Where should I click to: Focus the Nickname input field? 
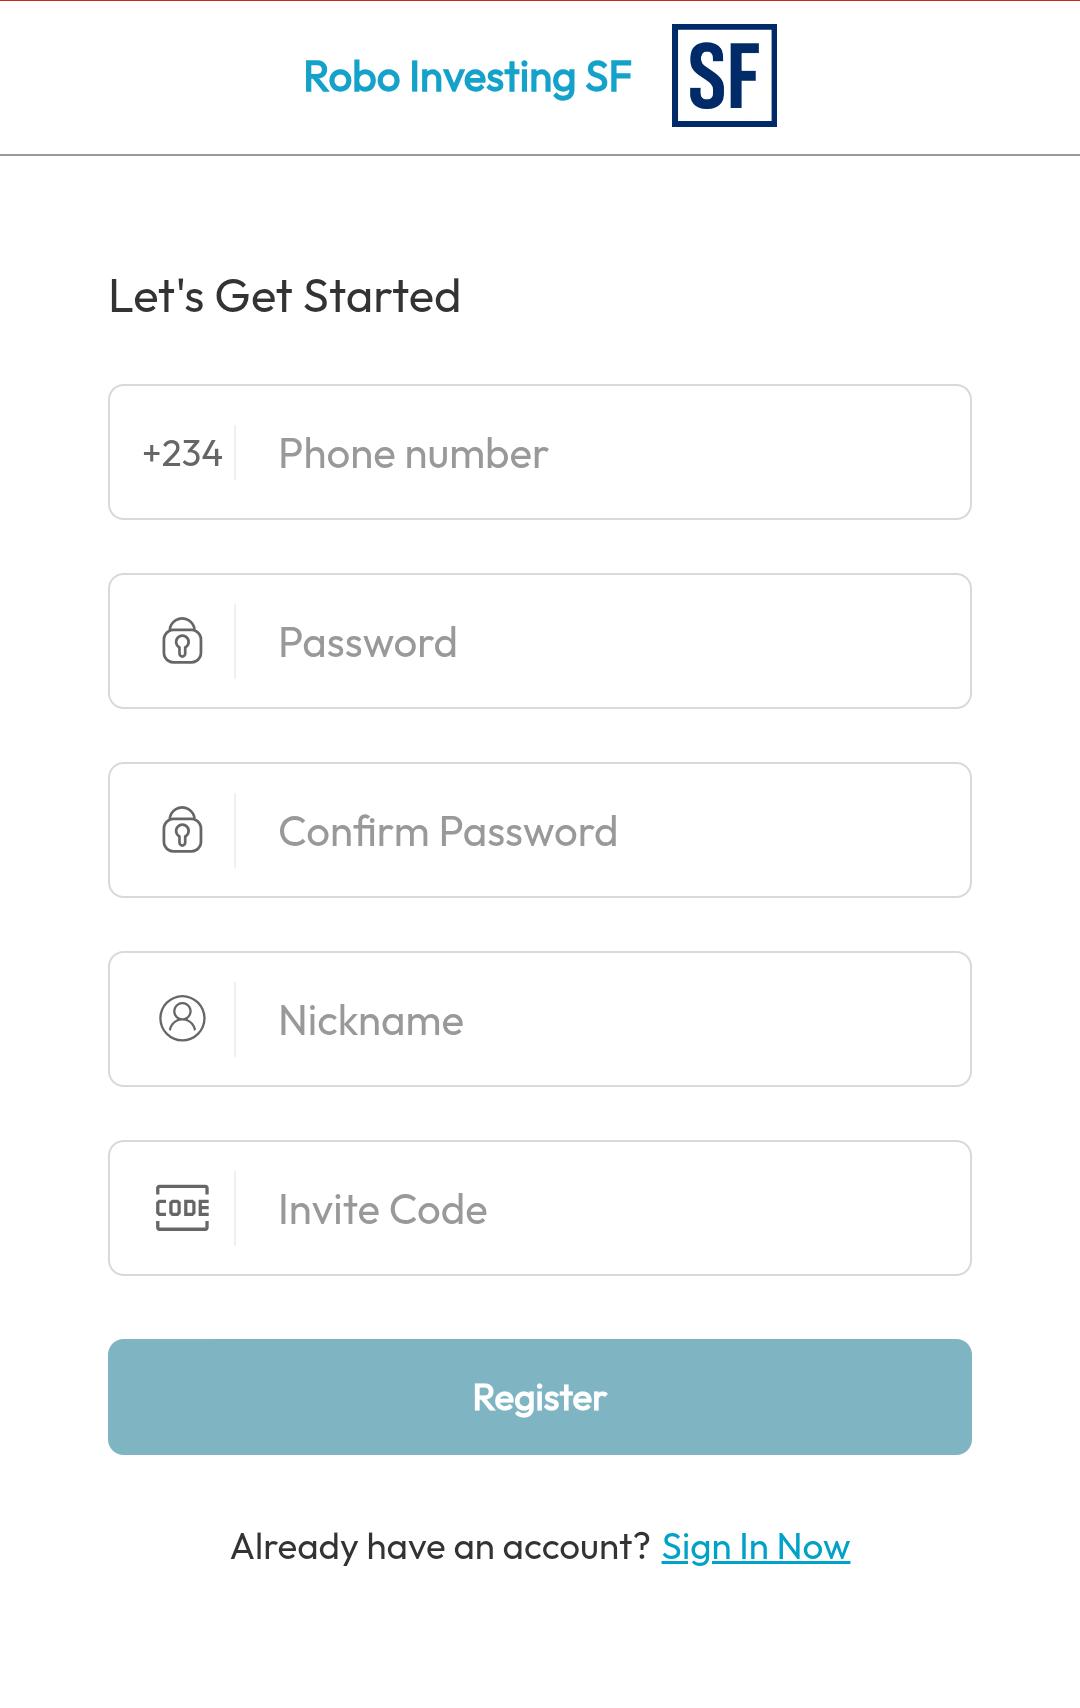pyautogui.click(x=600, y=1020)
